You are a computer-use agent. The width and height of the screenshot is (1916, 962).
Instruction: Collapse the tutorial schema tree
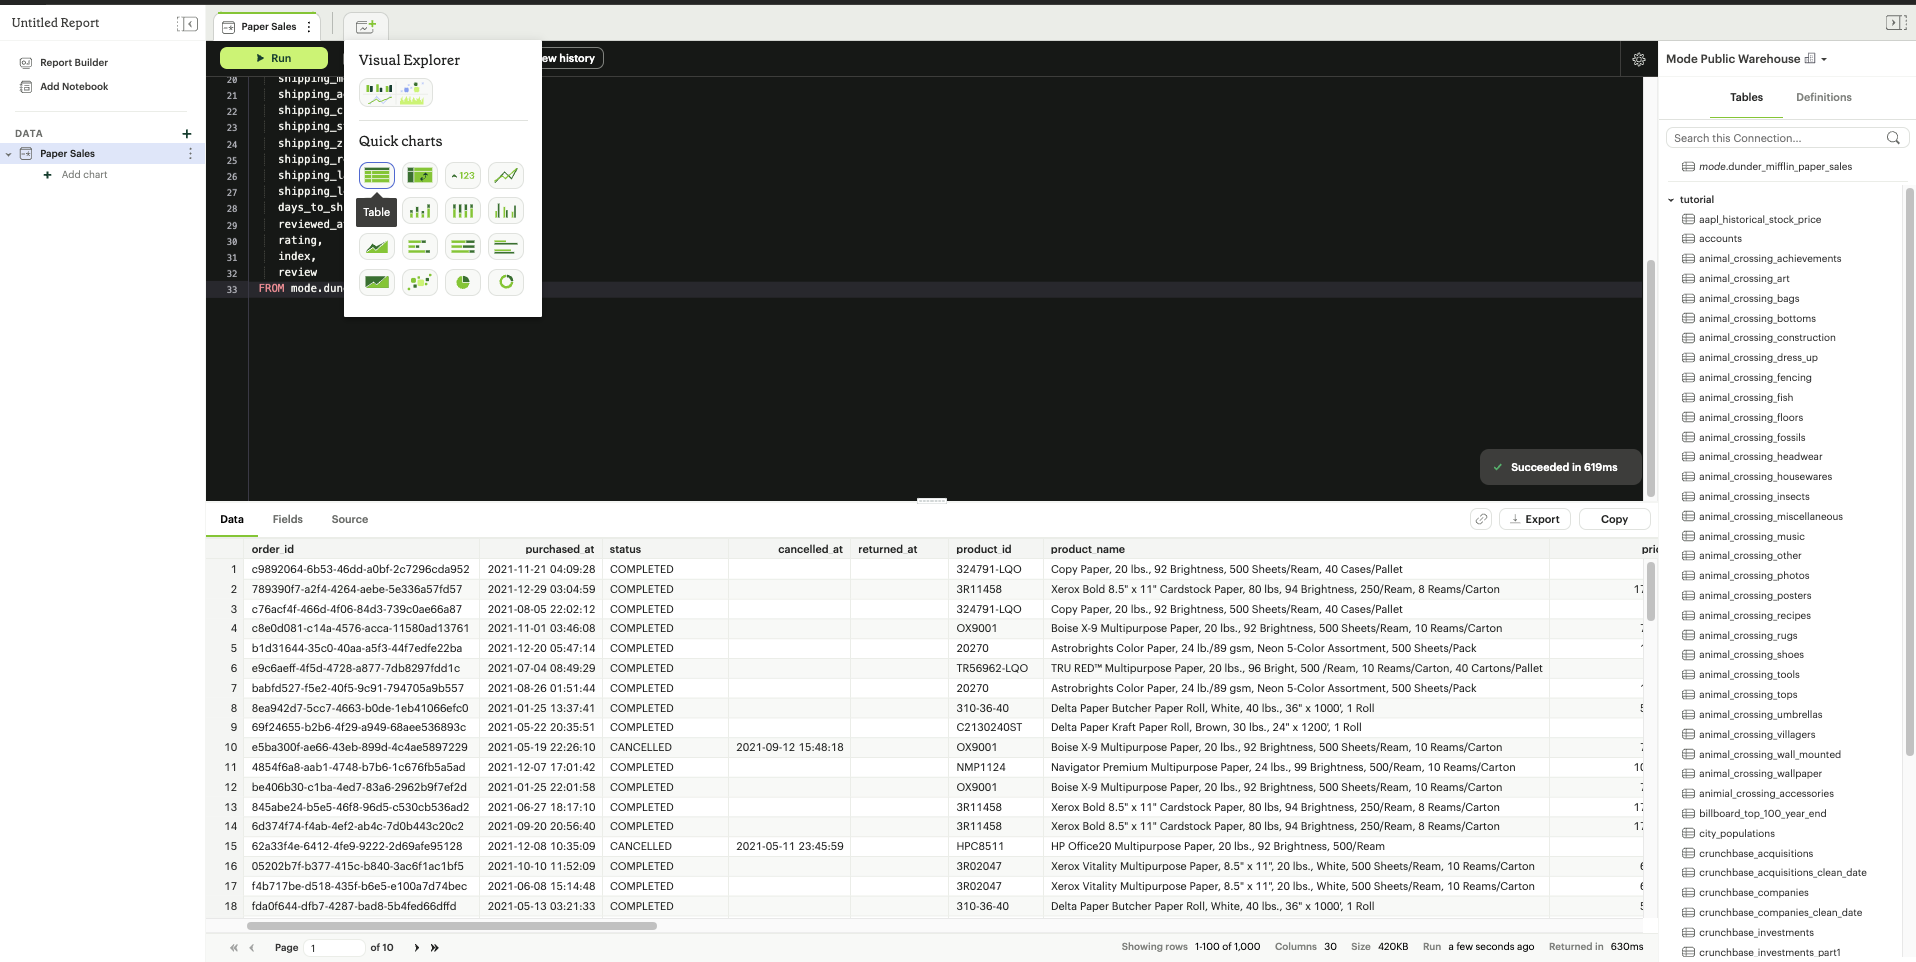[1671, 200]
